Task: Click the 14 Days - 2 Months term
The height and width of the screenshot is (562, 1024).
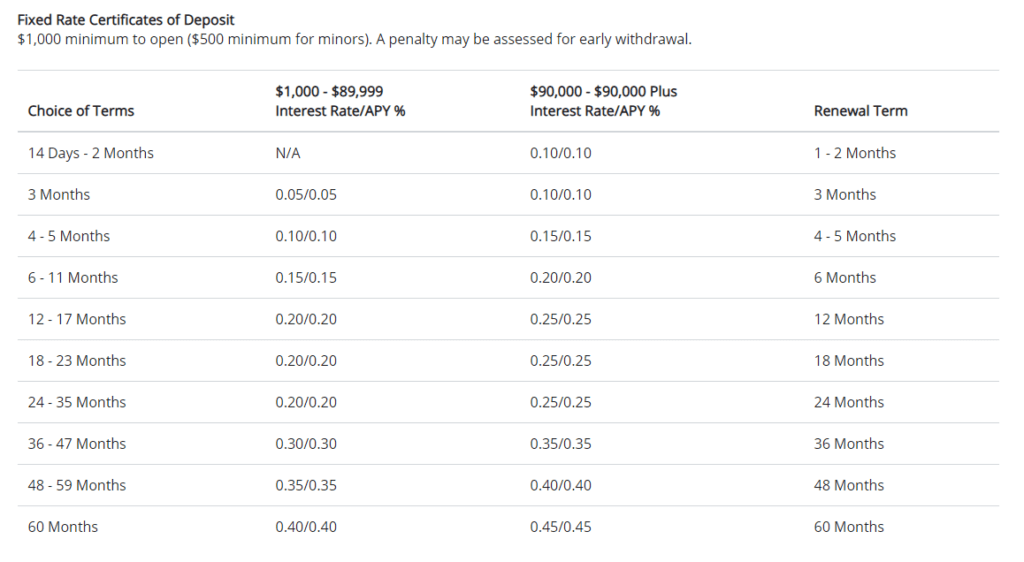Action: point(91,153)
